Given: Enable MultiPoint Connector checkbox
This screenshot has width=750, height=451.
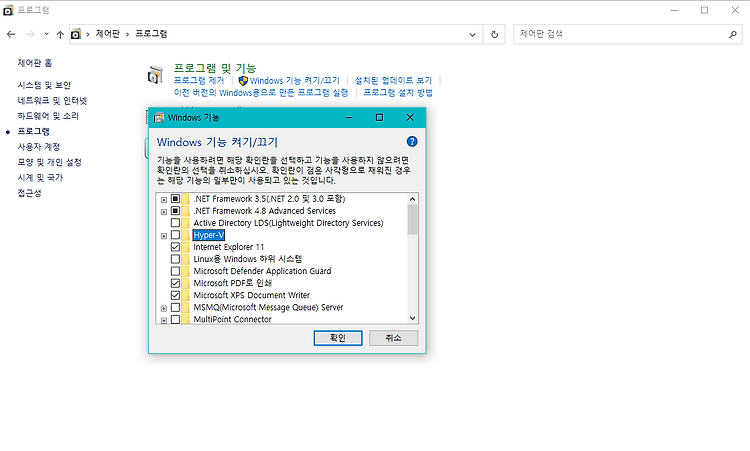Looking at the screenshot, I should [x=176, y=319].
